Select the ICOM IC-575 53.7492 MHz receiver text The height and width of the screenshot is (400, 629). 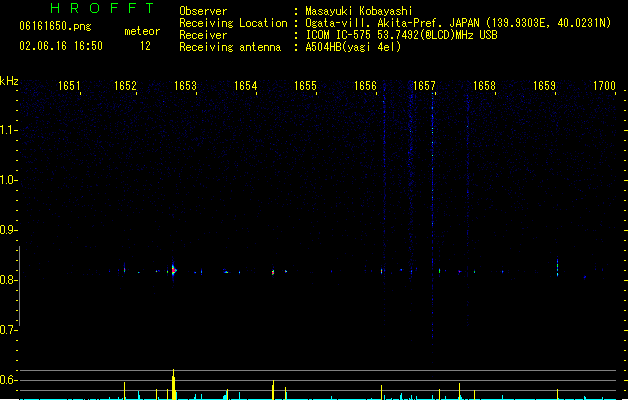pyautogui.click(x=402, y=35)
